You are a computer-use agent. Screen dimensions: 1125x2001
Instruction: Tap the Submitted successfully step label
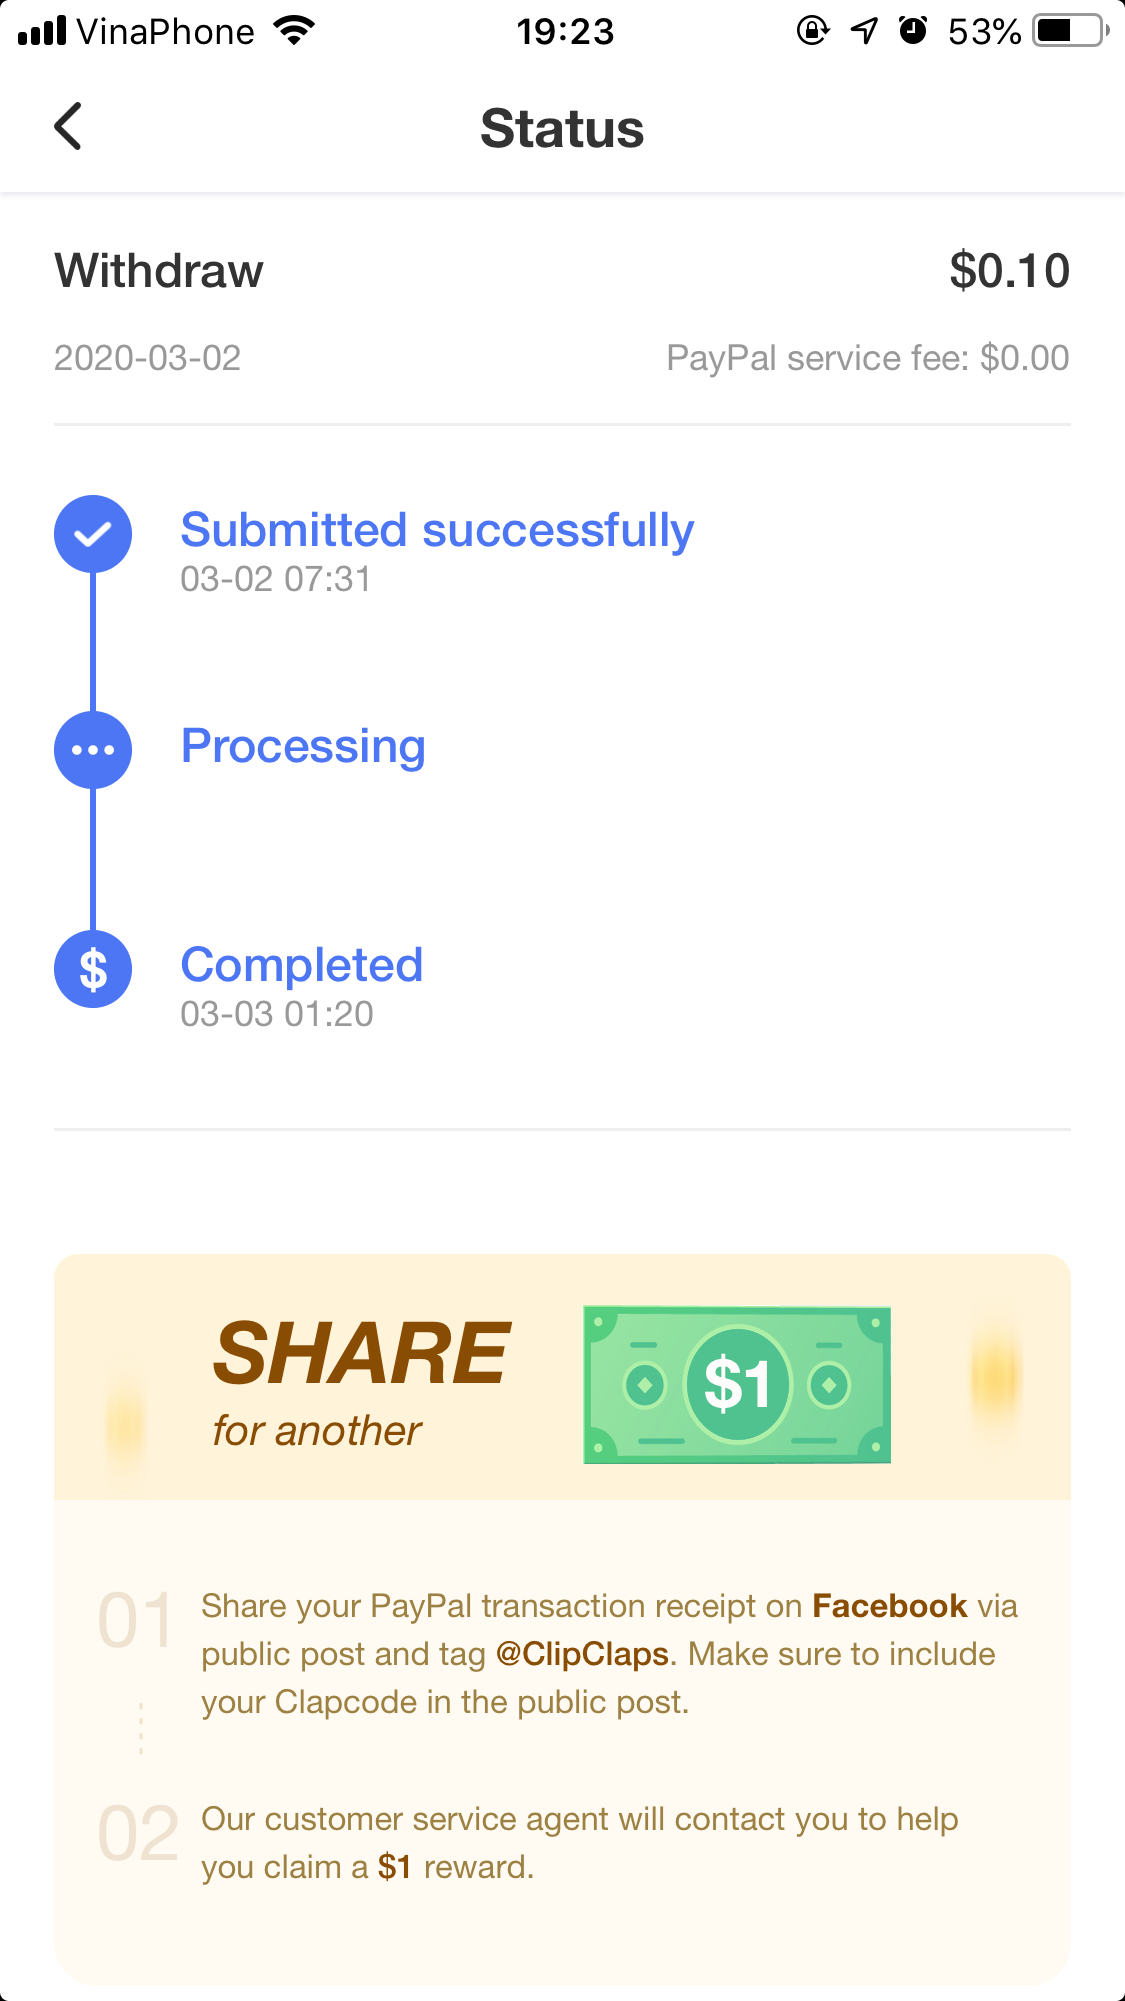pos(437,530)
